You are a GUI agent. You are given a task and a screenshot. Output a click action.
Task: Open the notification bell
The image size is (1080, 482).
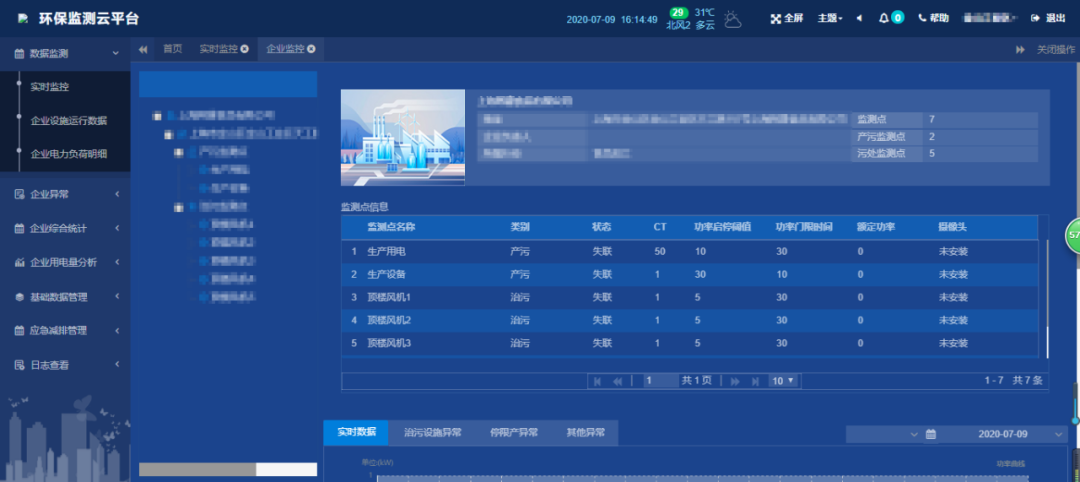click(884, 18)
